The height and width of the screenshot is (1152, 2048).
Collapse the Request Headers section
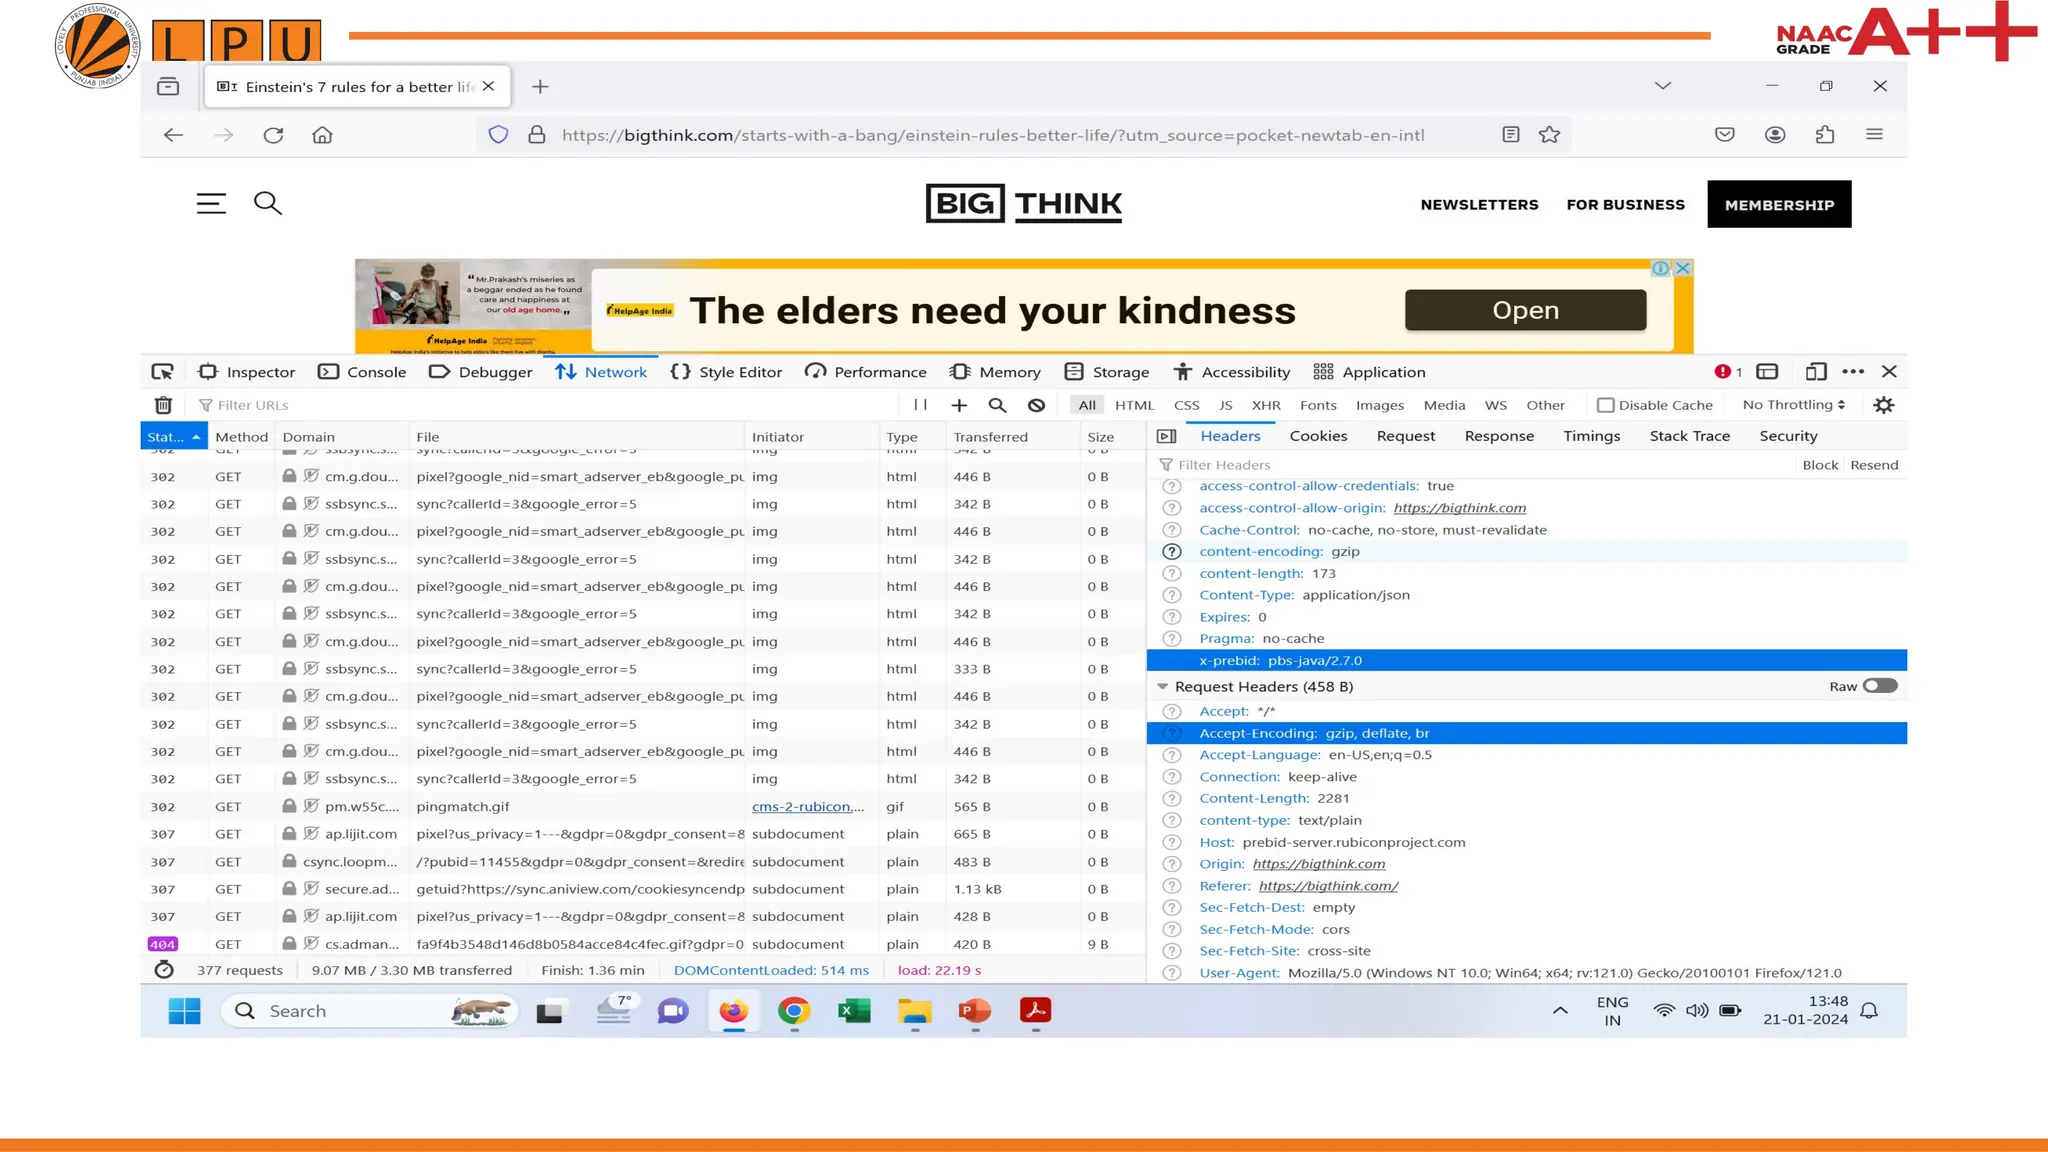(1162, 687)
